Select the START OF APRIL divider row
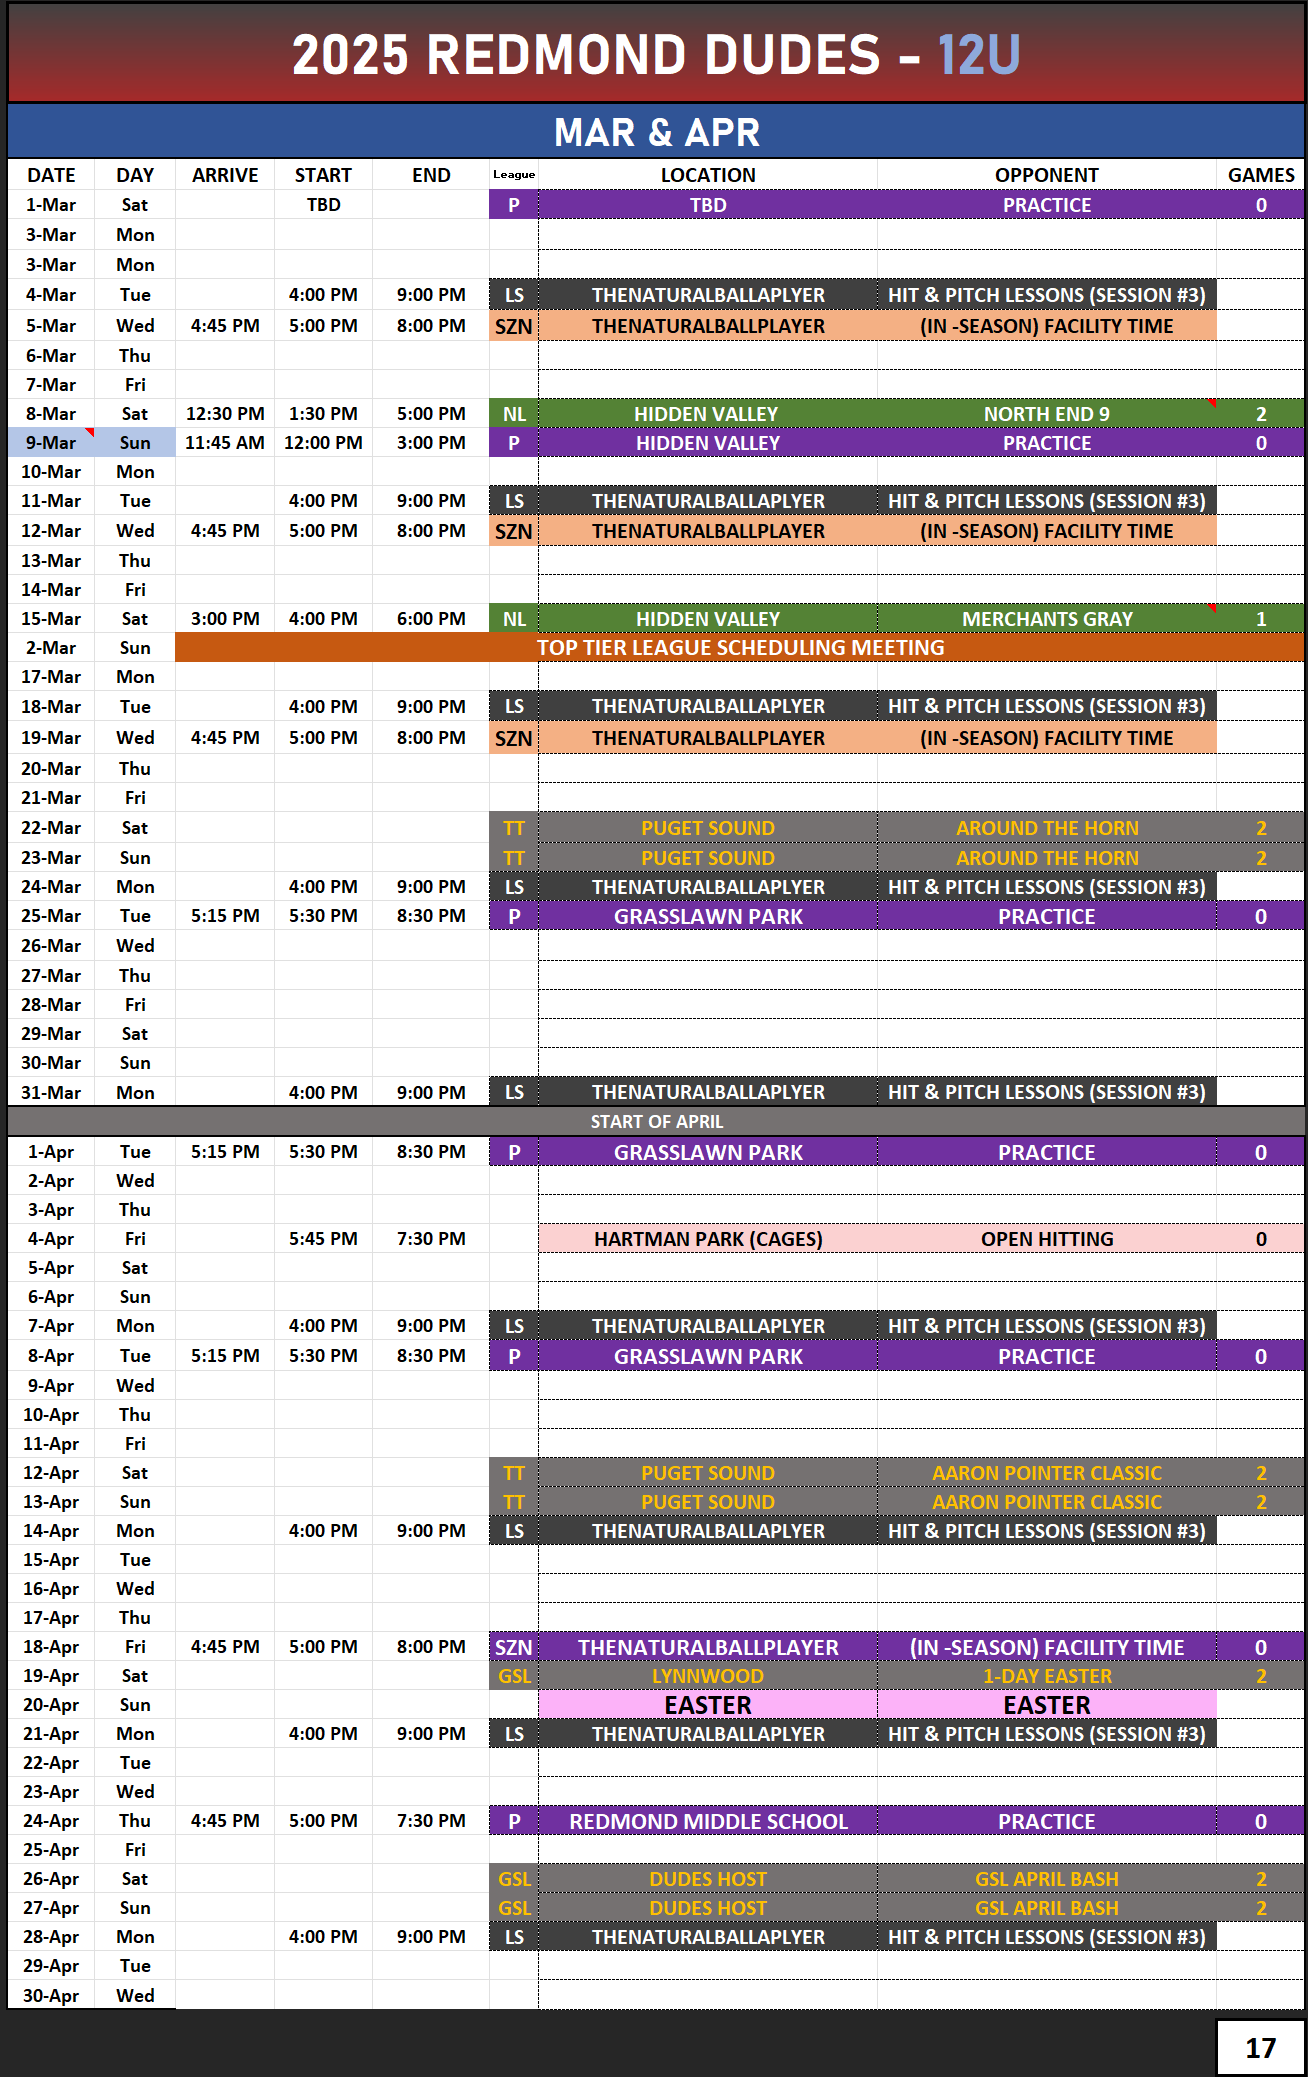This screenshot has width=1308, height=2077. tap(656, 1122)
